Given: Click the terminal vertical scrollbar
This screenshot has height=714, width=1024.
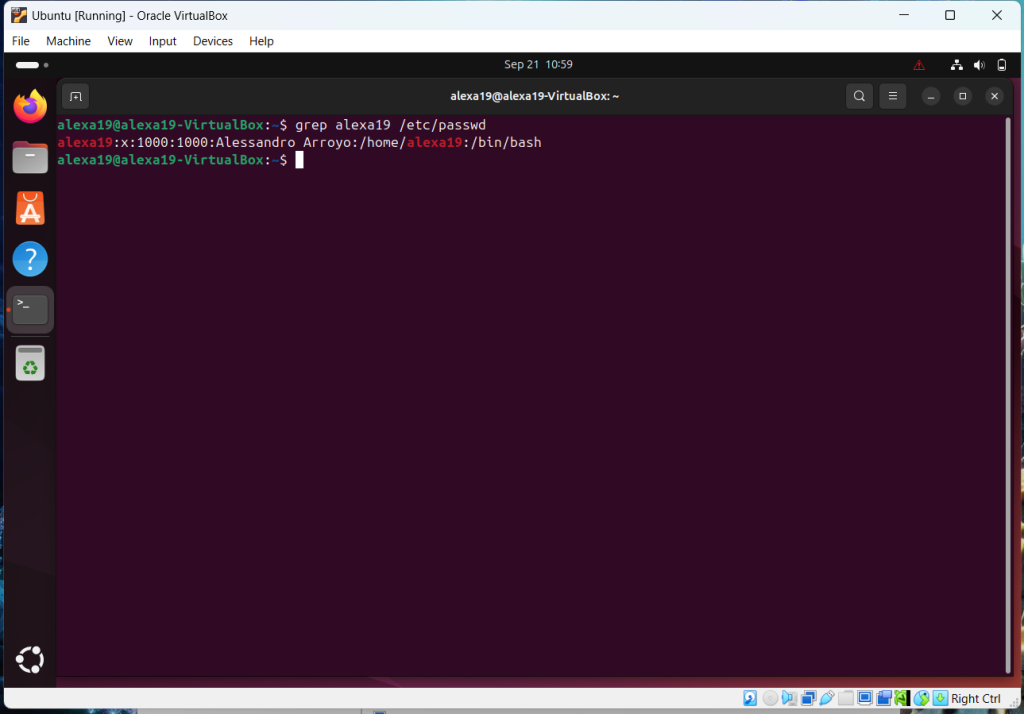Looking at the screenshot, I should (x=1006, y=390).
